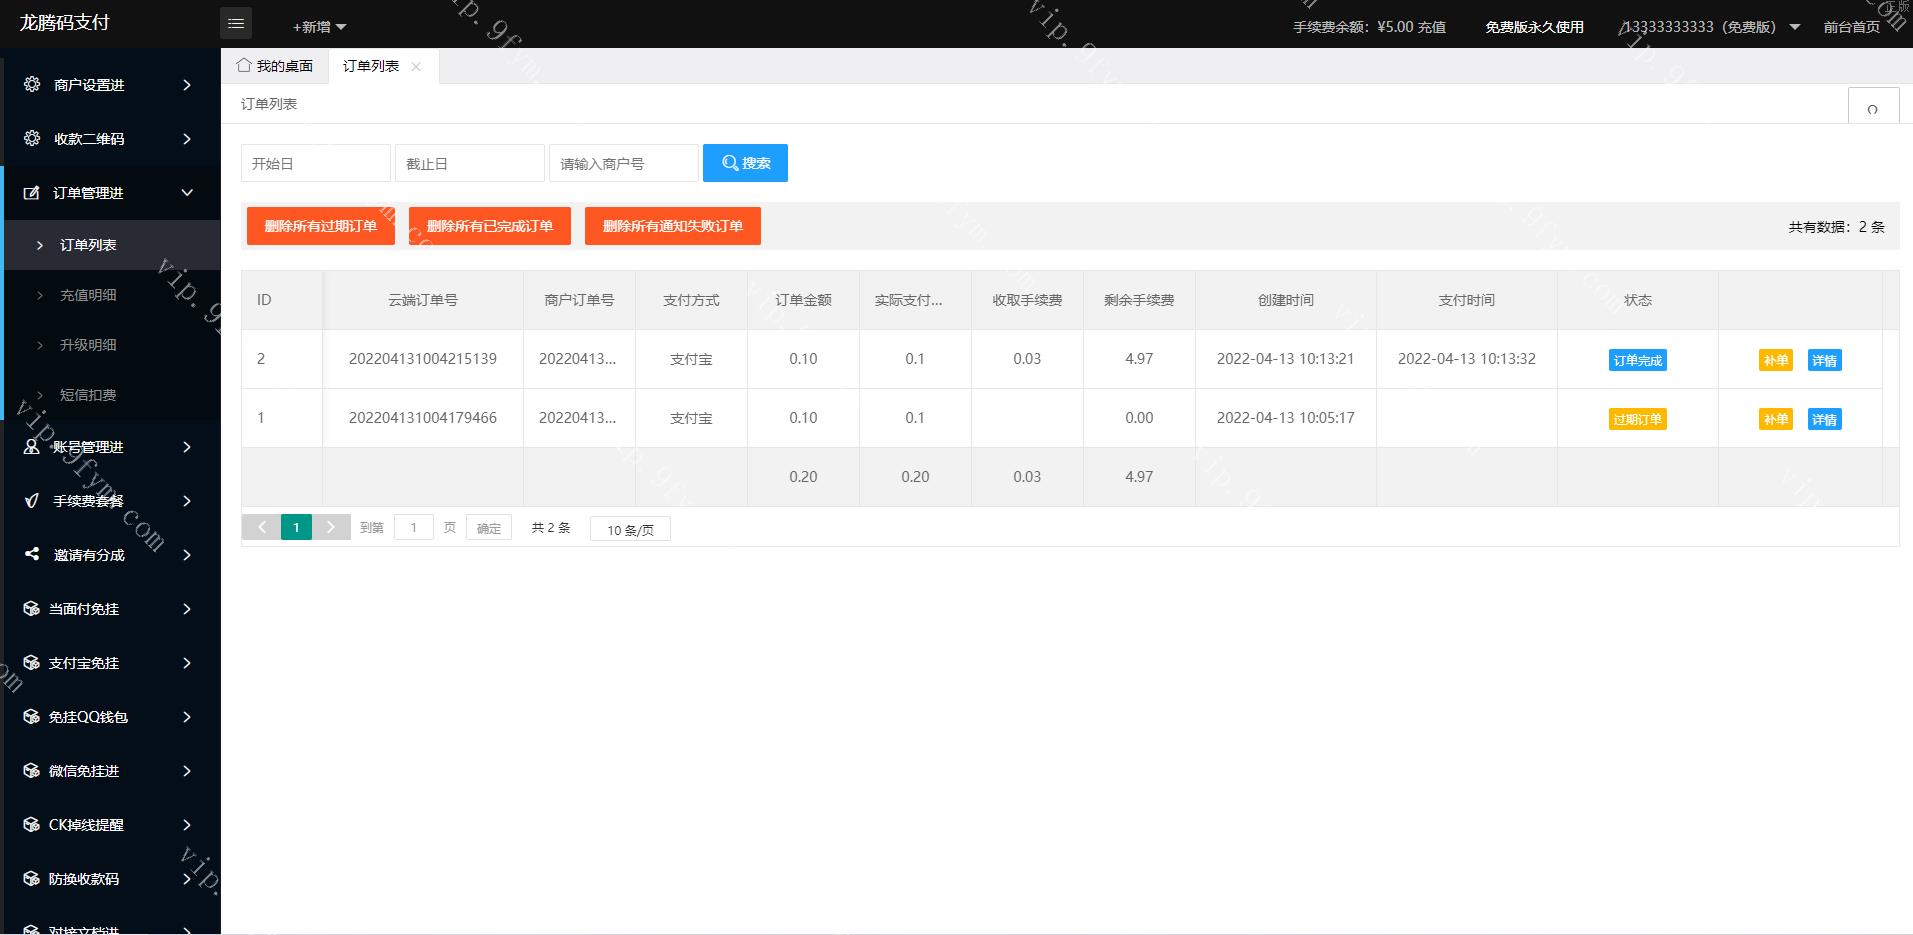
Task: Click the cube icon beside CK掉线提醒
Action: (x=32, y=825)
